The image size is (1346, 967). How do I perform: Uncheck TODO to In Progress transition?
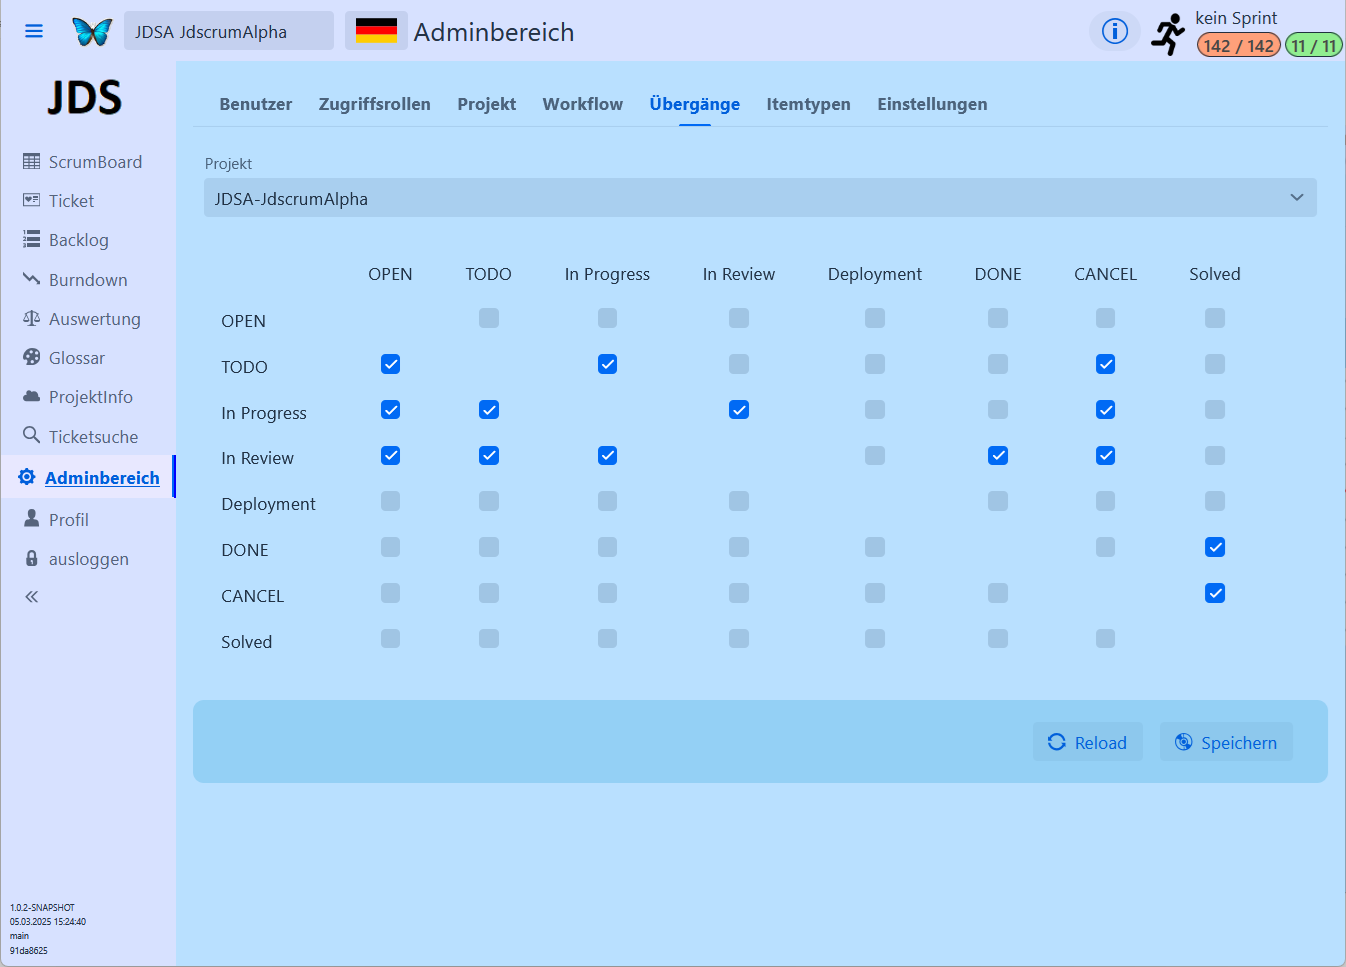pos(607,364)
